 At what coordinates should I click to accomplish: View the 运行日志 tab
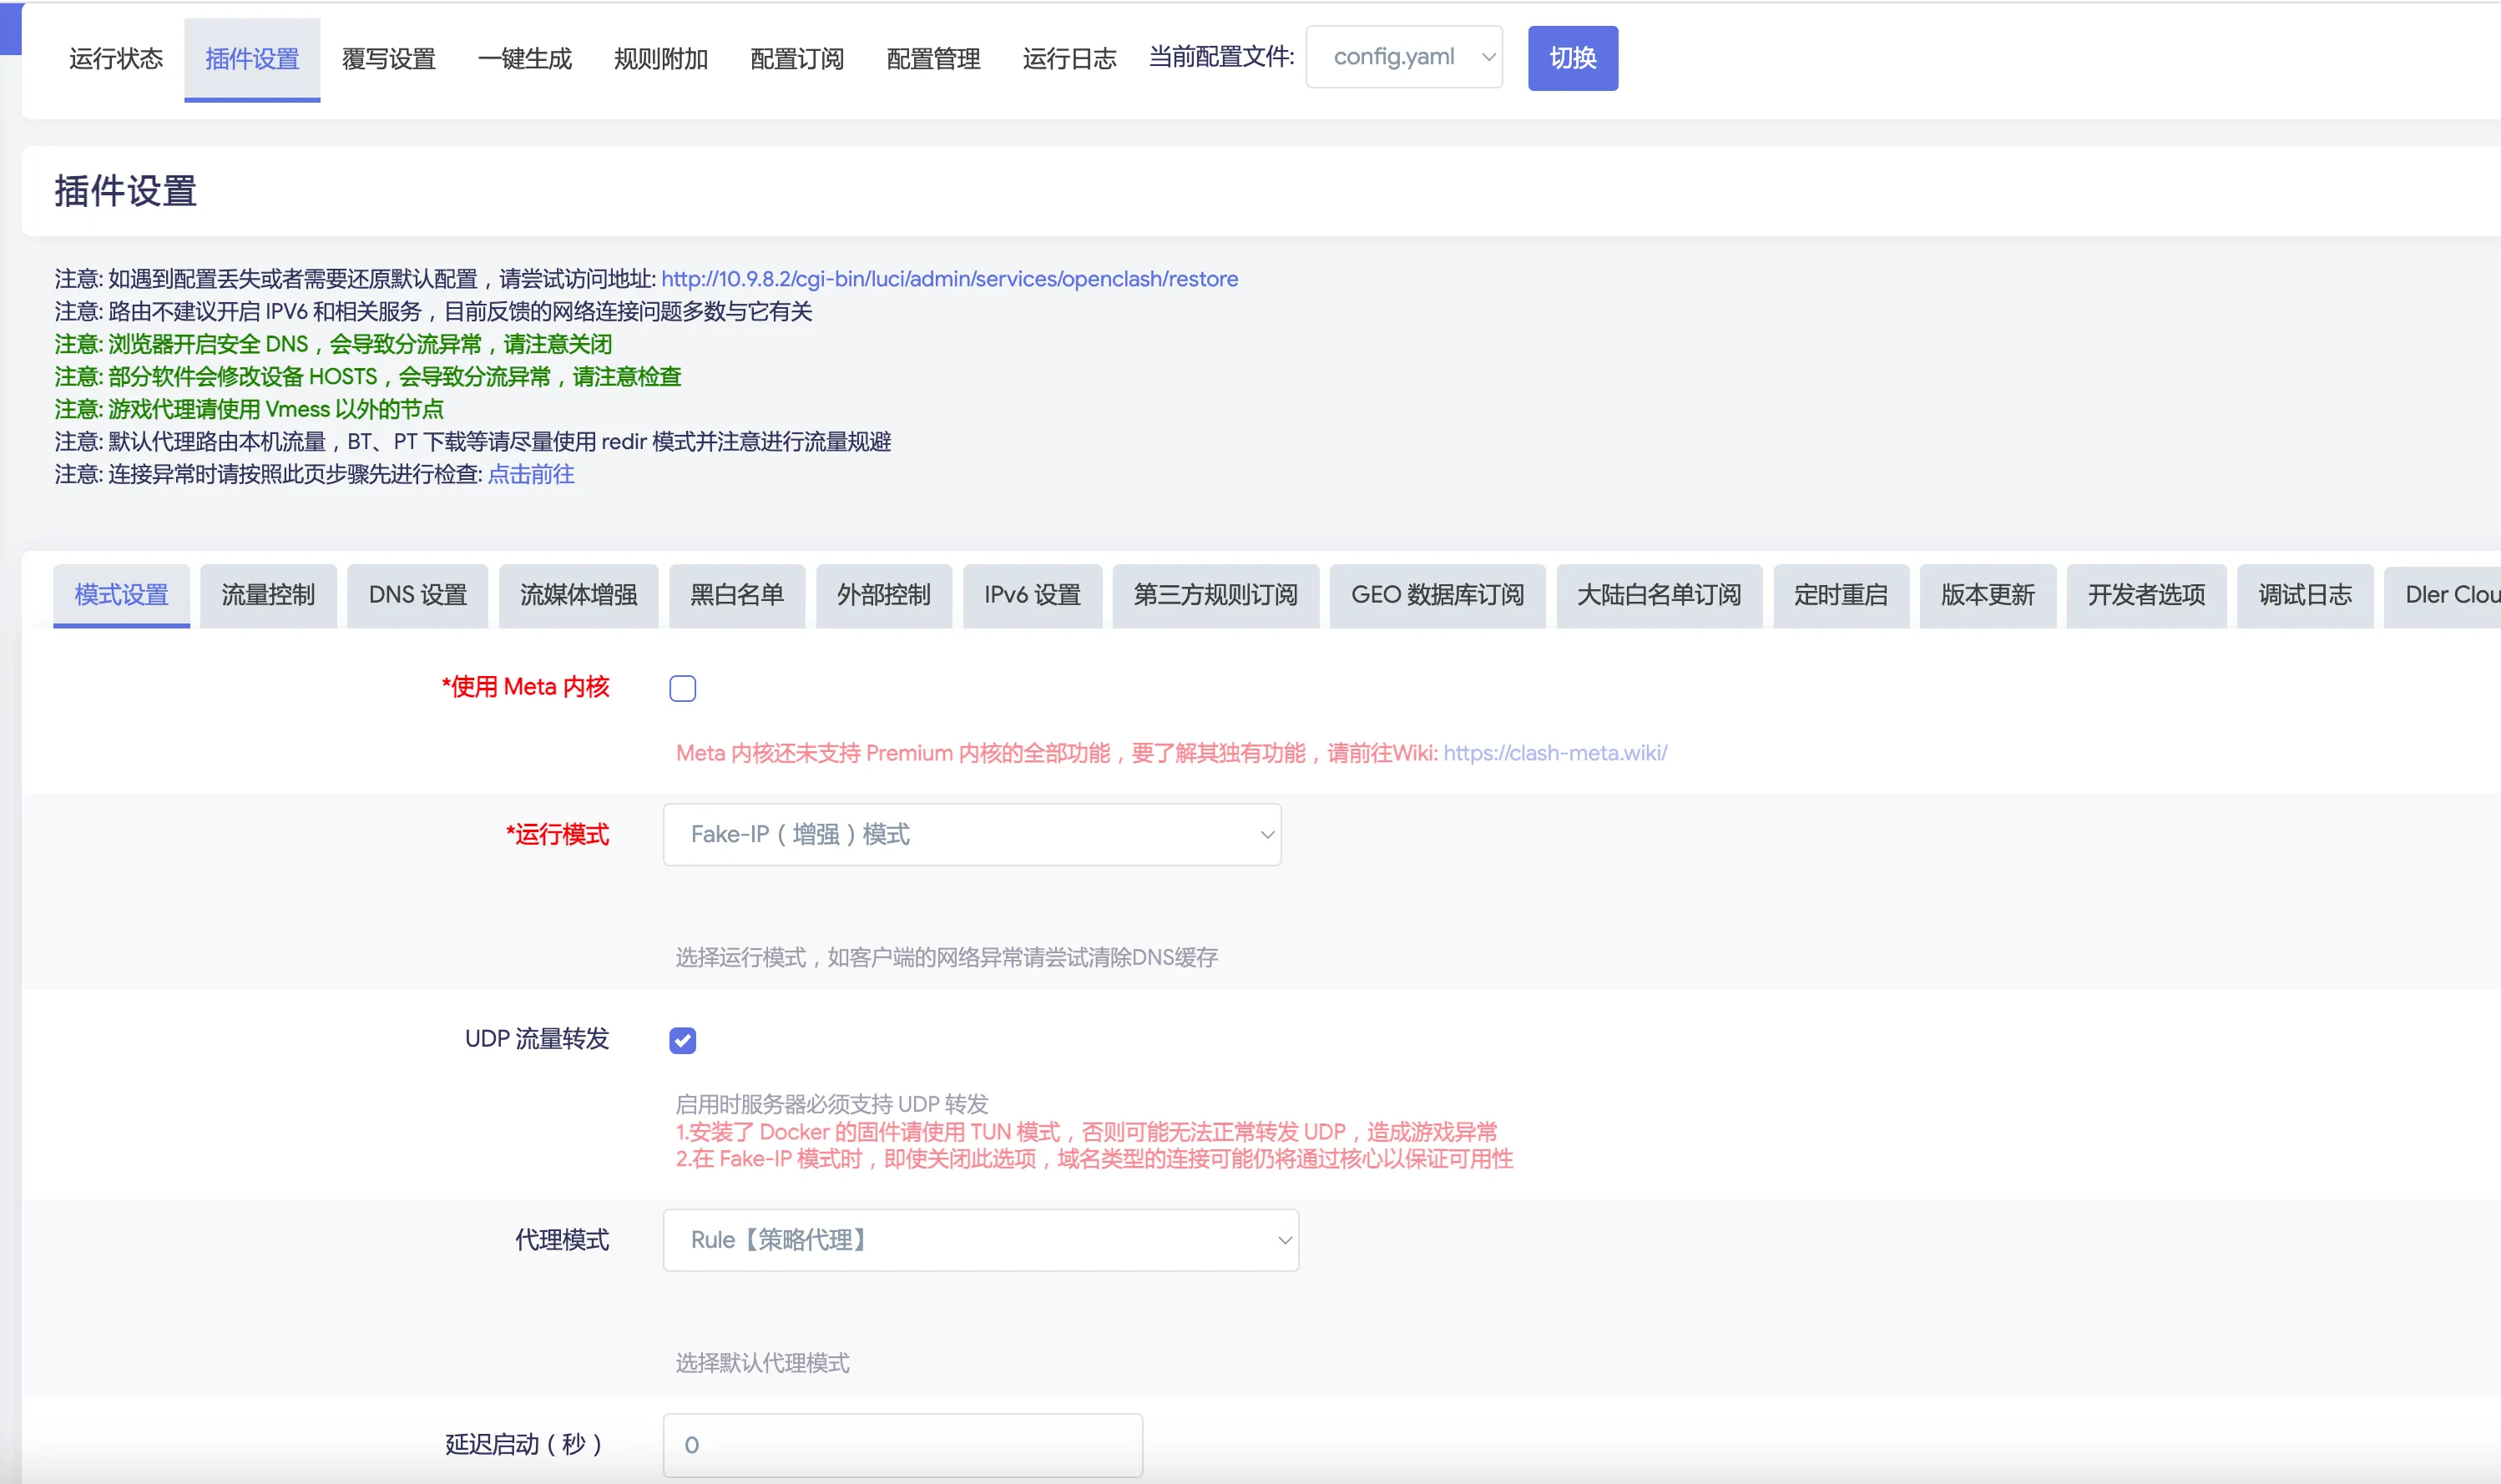tap(1069, 59)
